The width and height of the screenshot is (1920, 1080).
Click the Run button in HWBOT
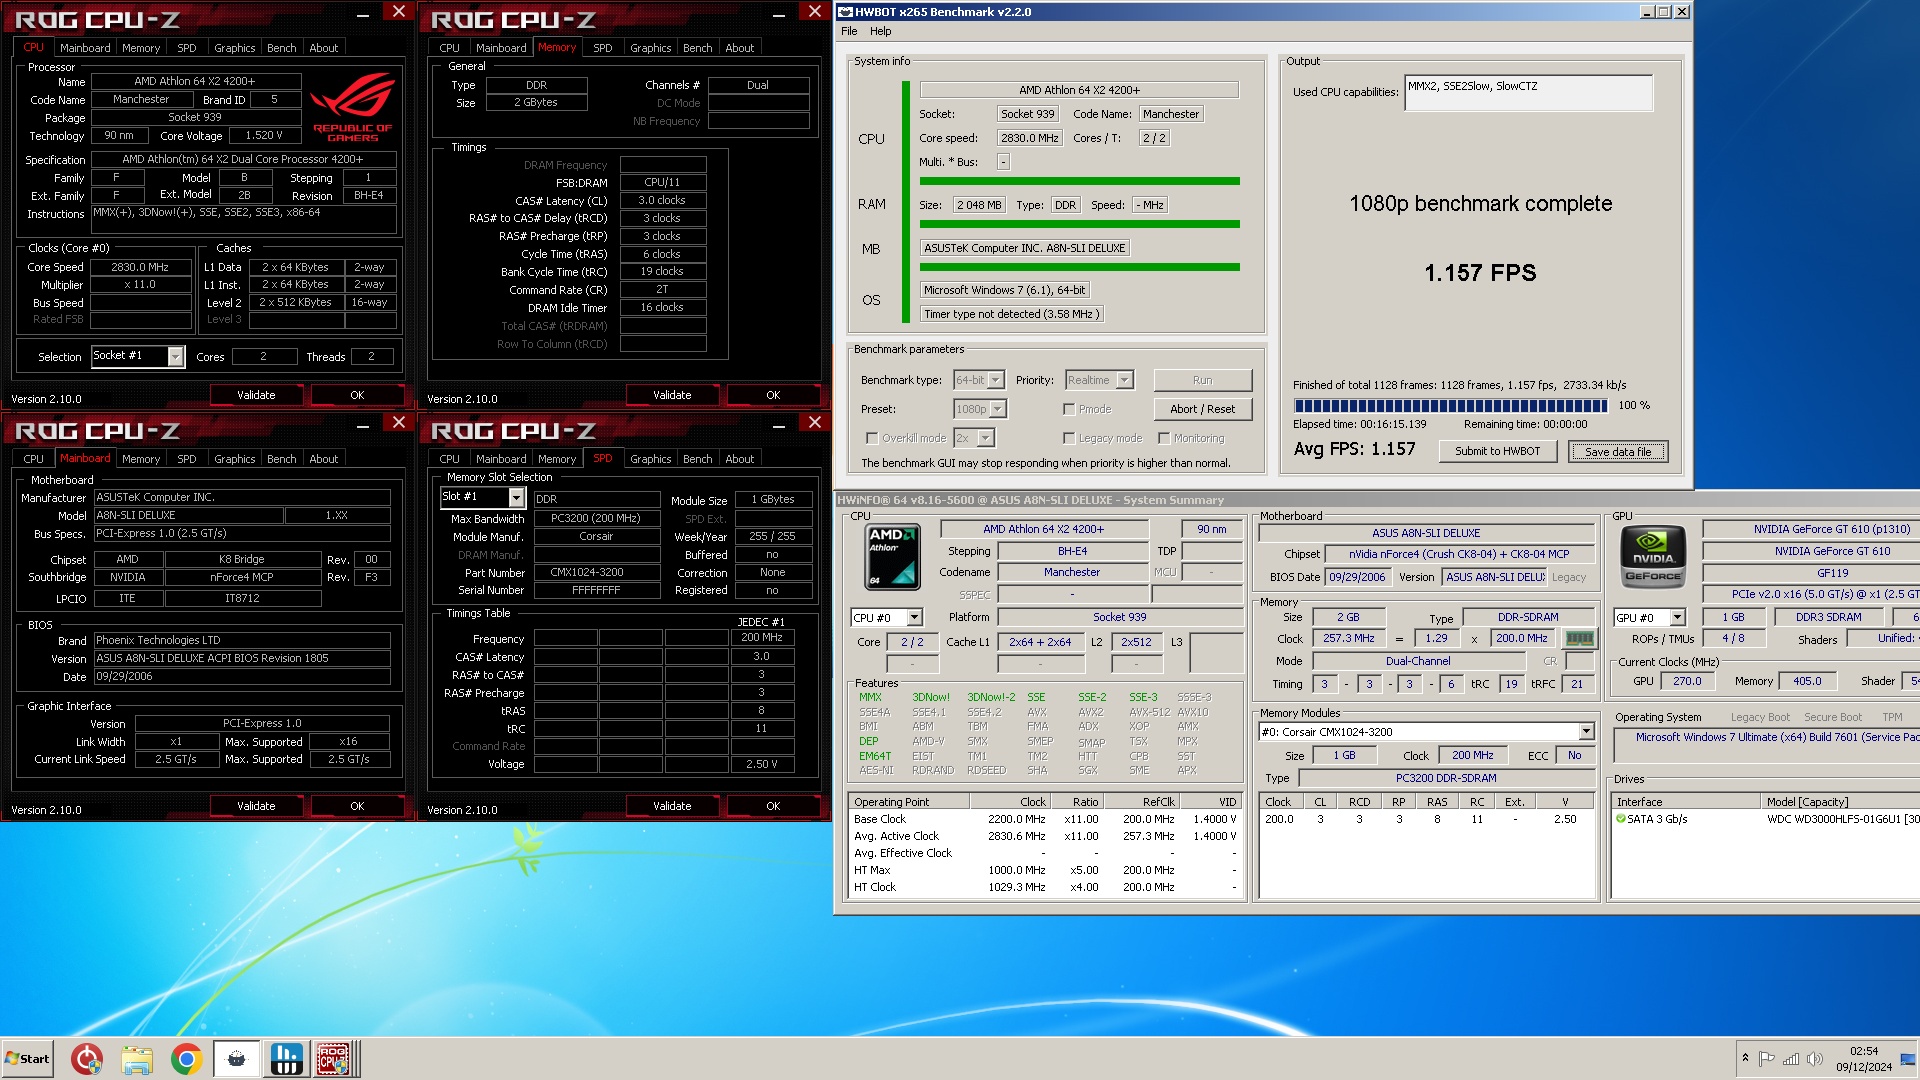click(x=1202, y=380)
